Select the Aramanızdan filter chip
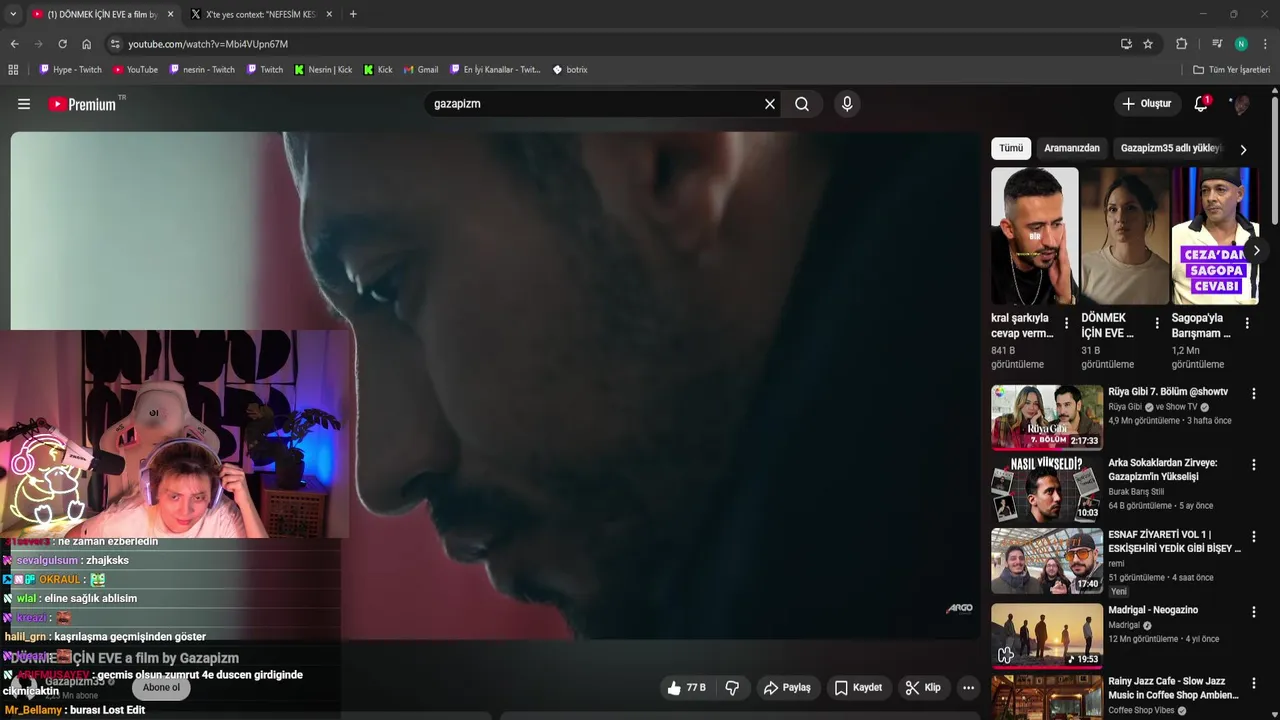The width and height of the screenshot is (1280, 720). pyautogui.click(x=1072, y=148)
